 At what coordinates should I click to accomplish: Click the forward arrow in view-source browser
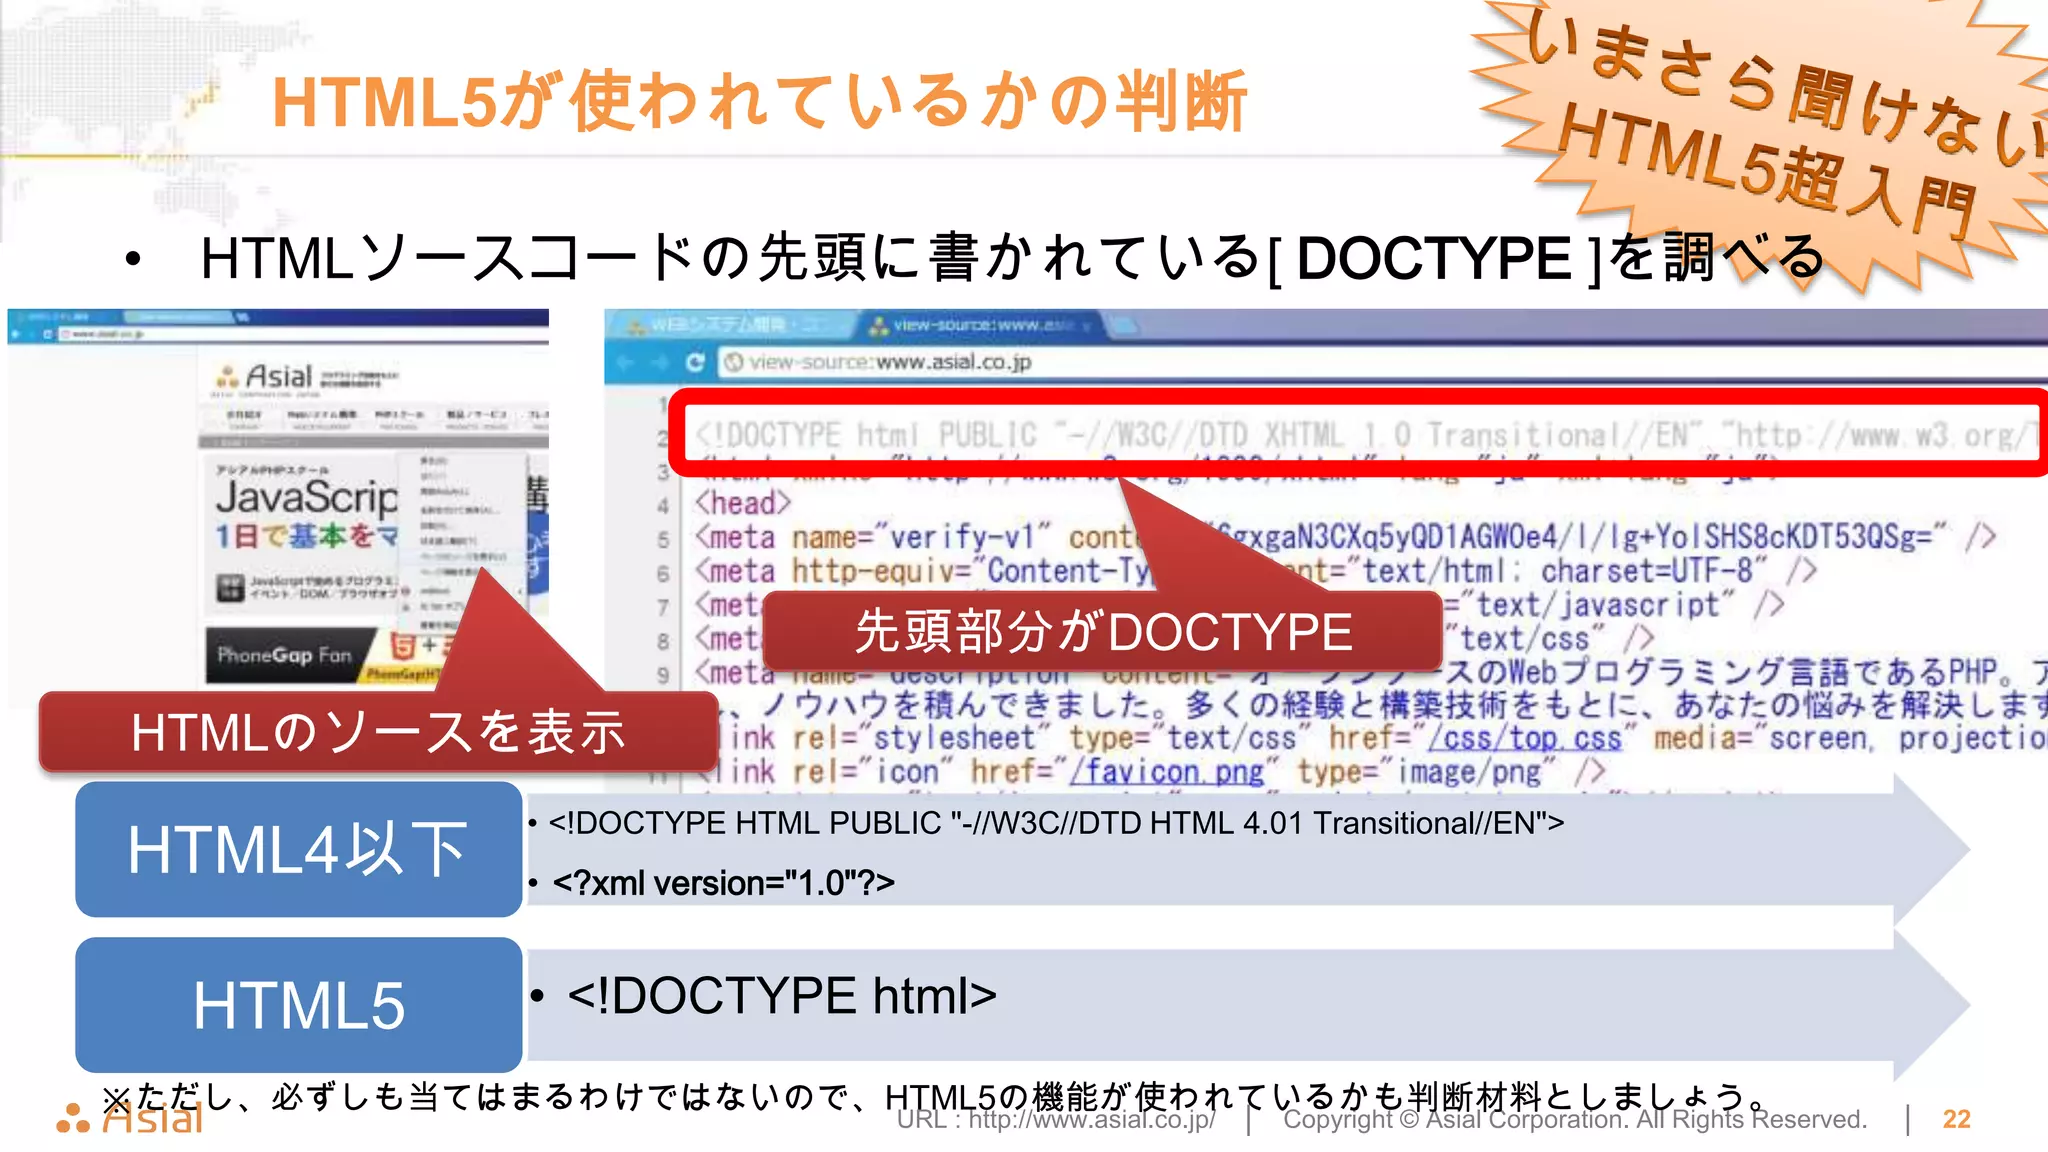[x=659, y=362]
